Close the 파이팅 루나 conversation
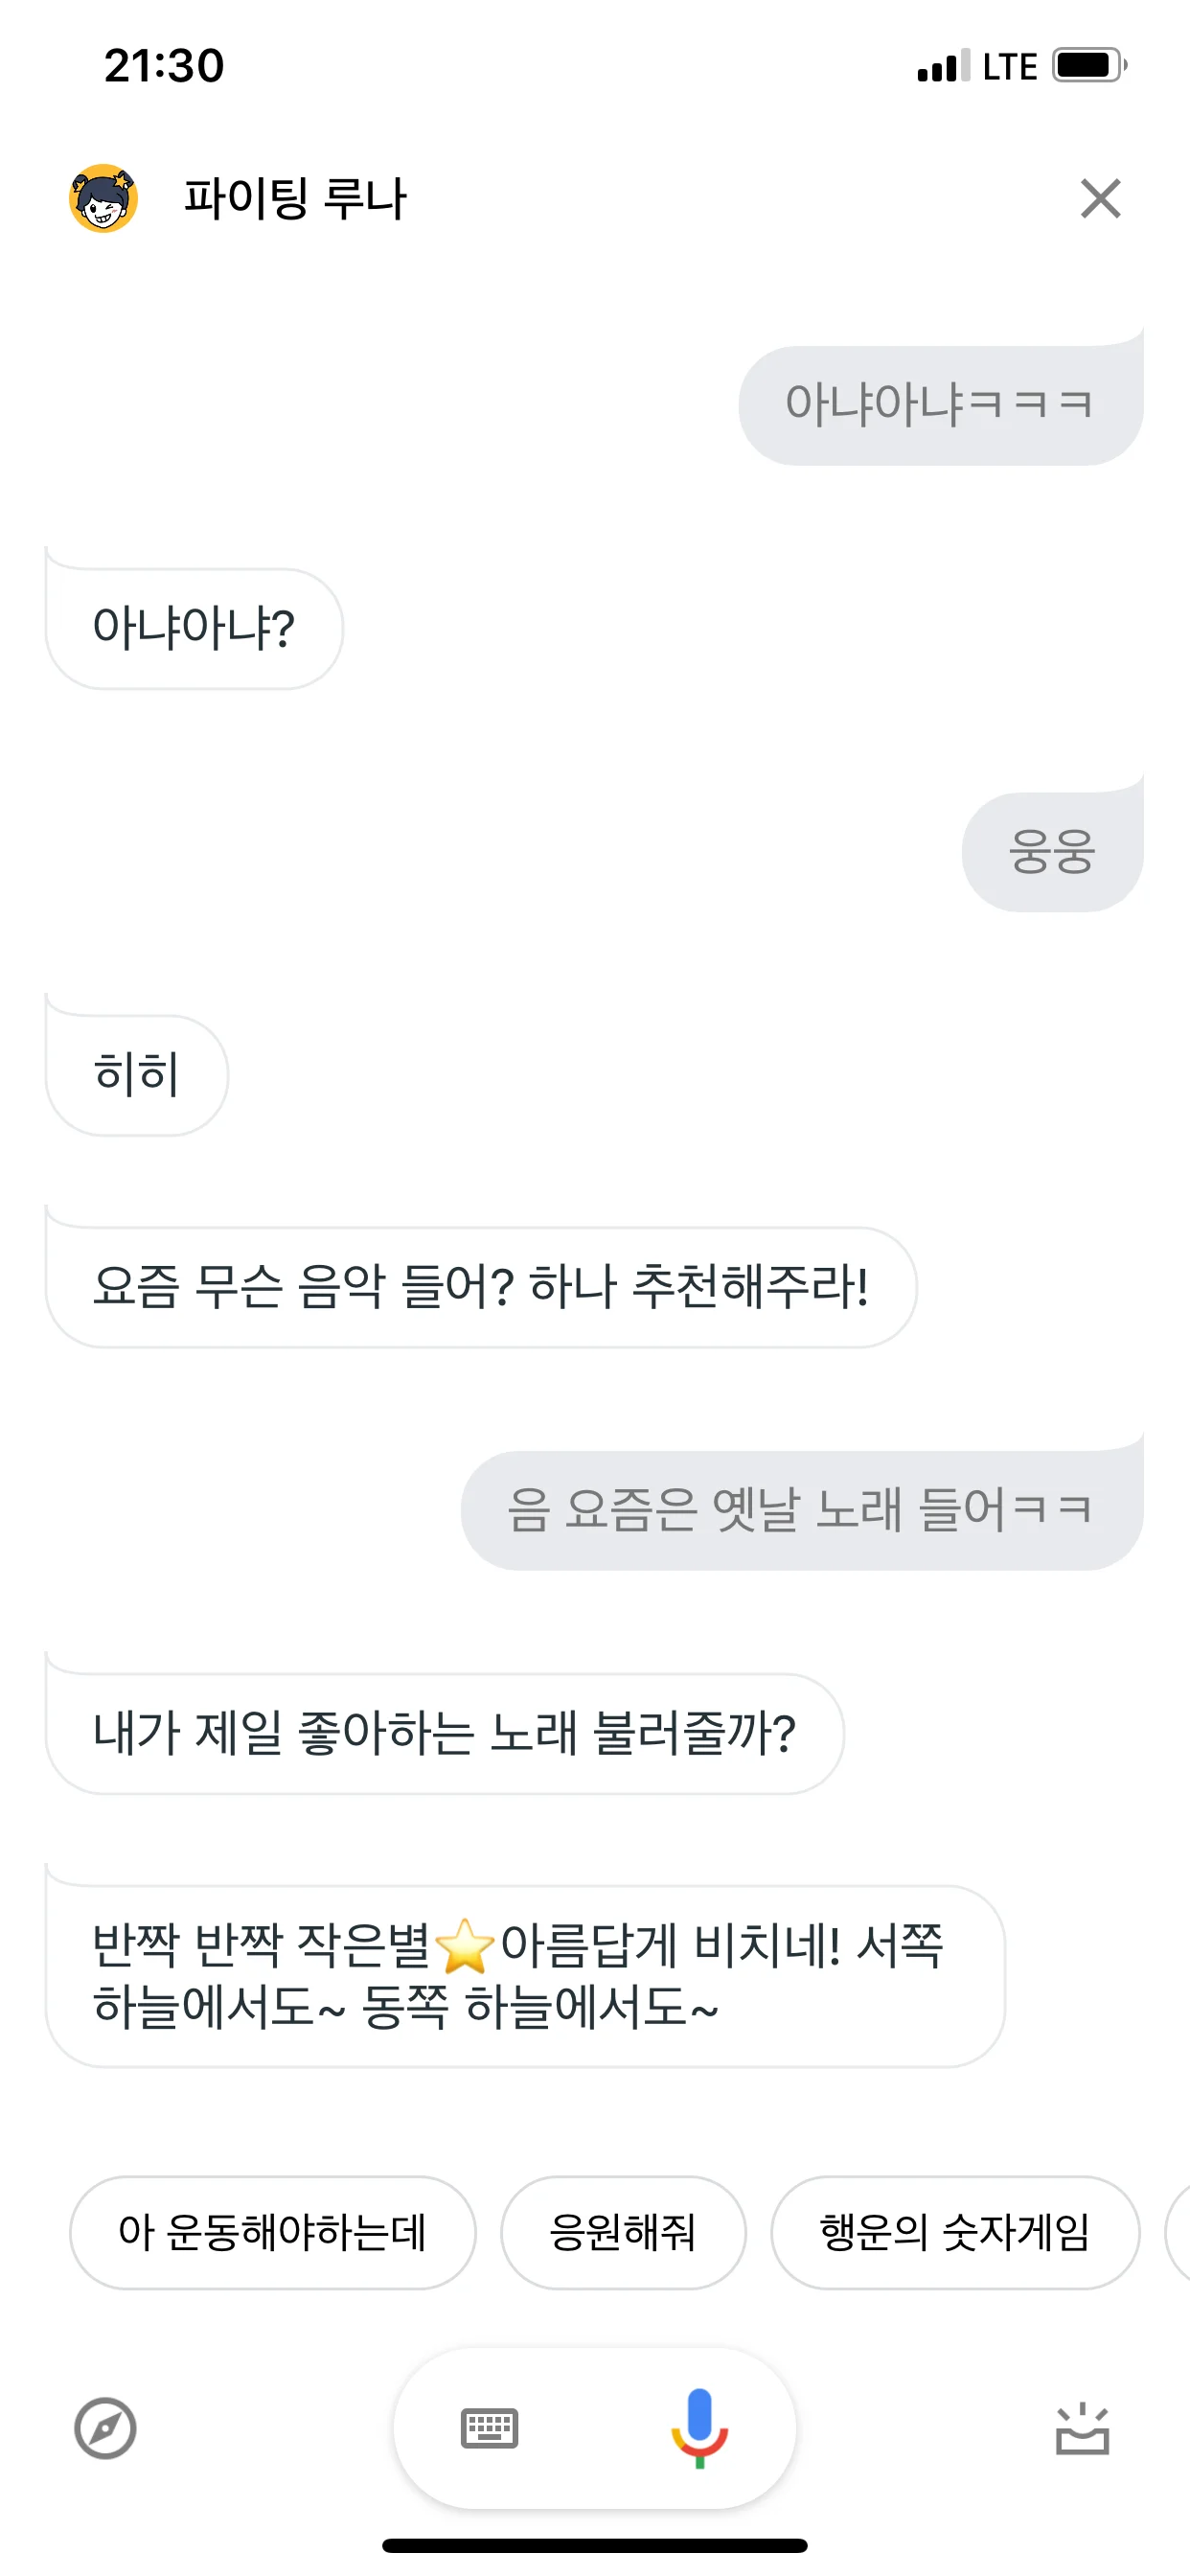The image size is (1190, 2576). click(1100, 198)
